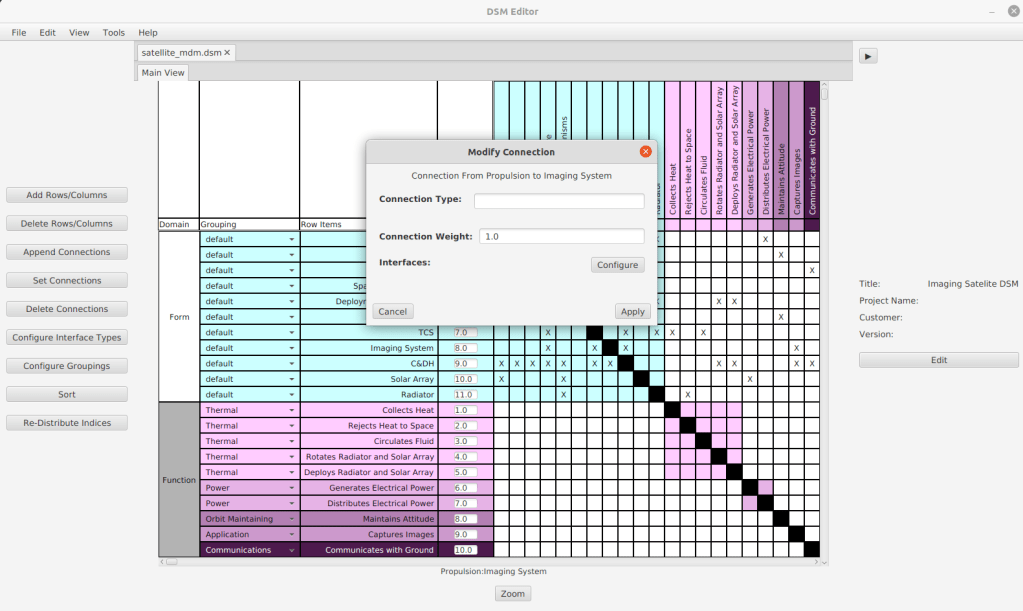Open Communications grouping dropdown
This screenshot has height=611, width=1023.
(x=249, y=550)
